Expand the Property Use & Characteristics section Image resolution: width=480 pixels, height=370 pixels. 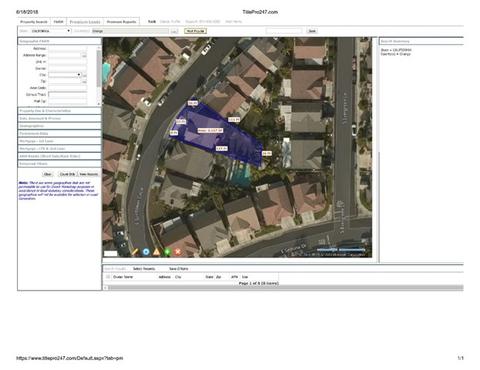[59, 111]
